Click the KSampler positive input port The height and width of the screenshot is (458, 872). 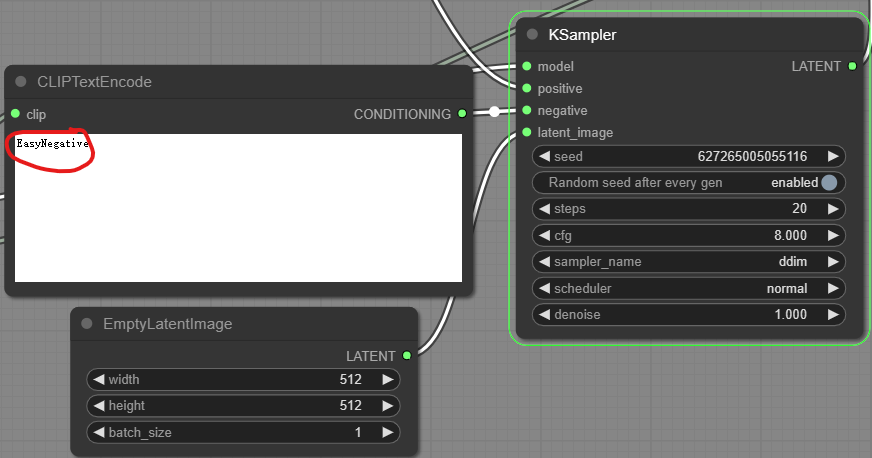pos(527,88)
